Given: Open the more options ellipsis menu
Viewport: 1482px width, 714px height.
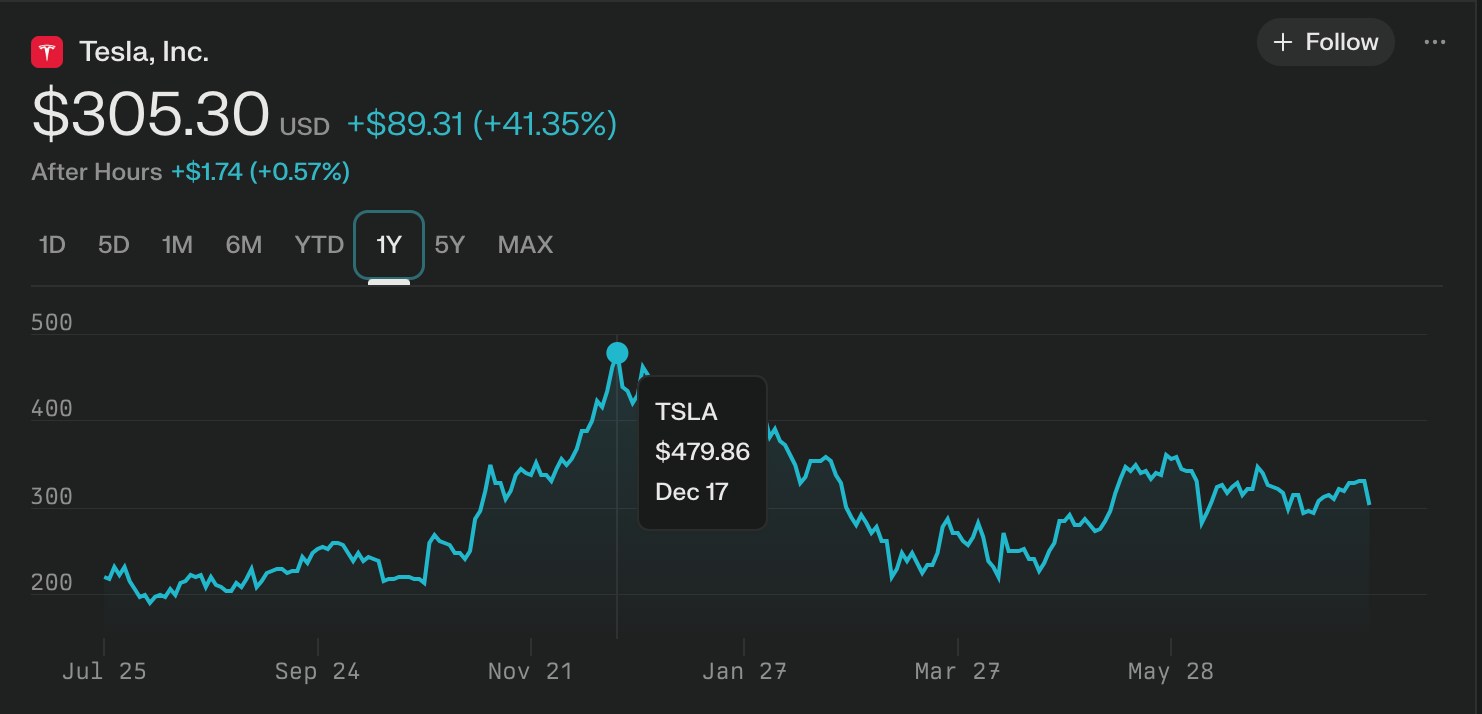Looking at the screenshot, I should [1434, 42].
